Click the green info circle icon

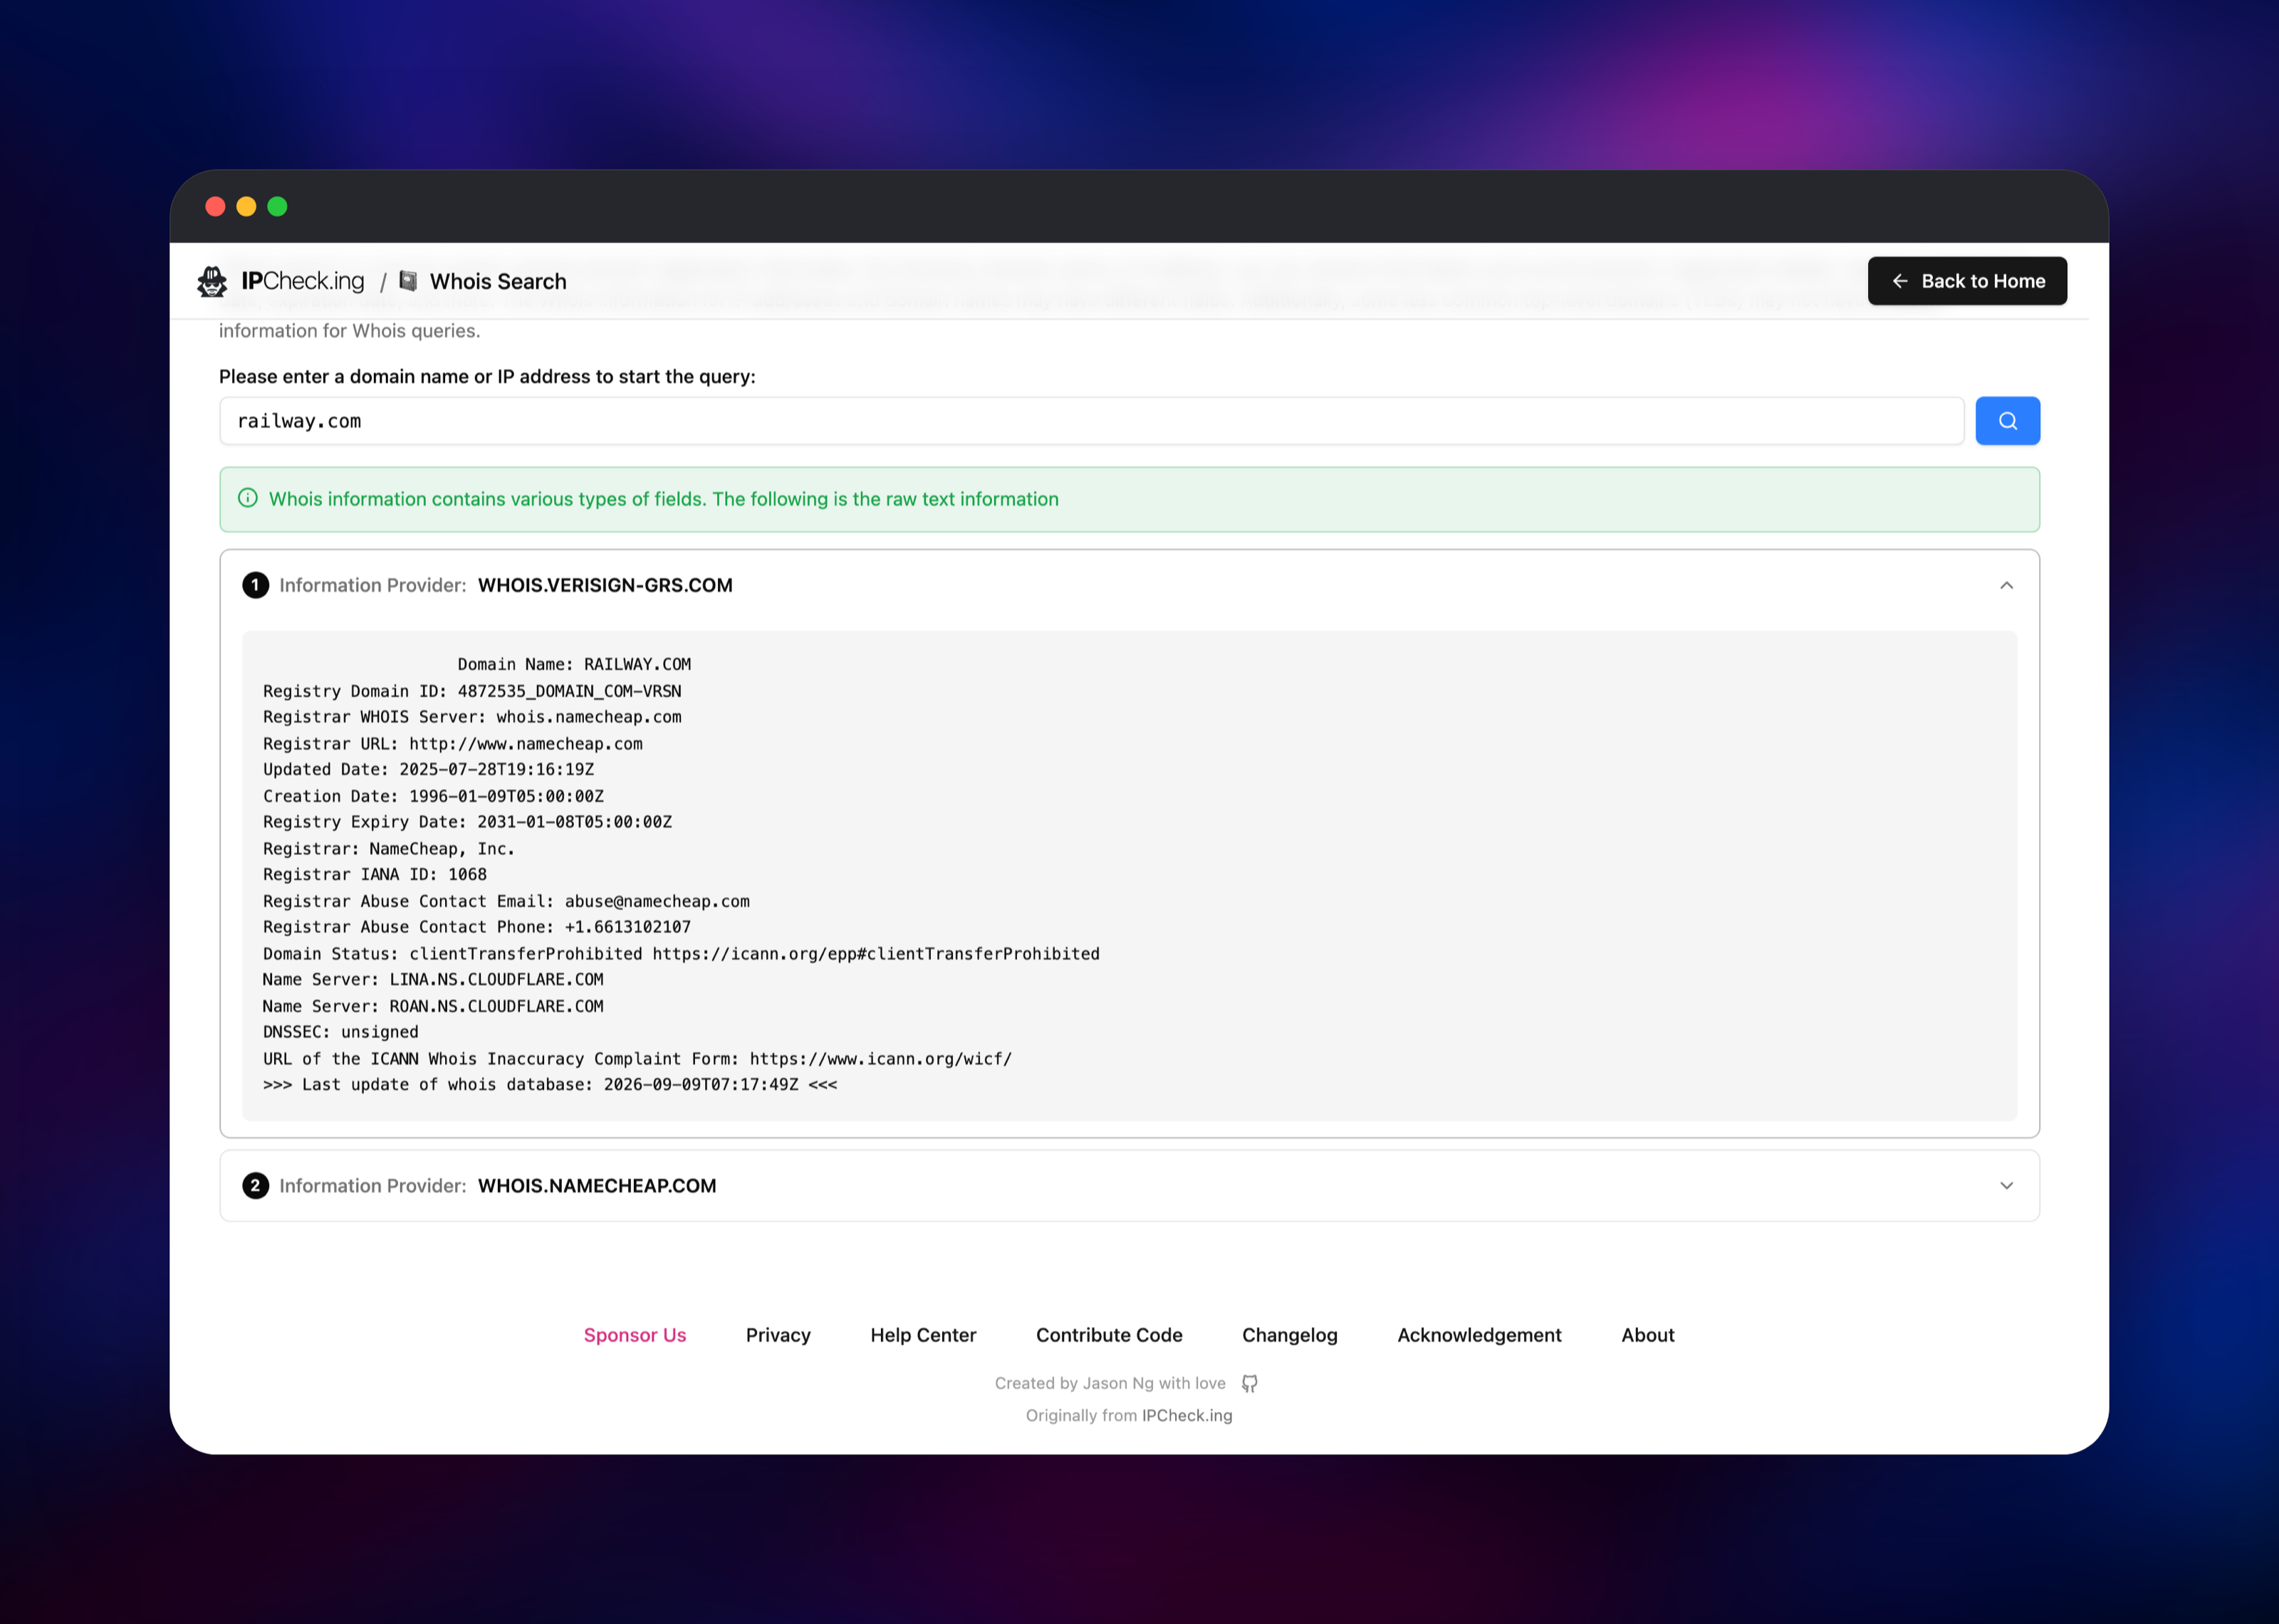pos(248,498)
